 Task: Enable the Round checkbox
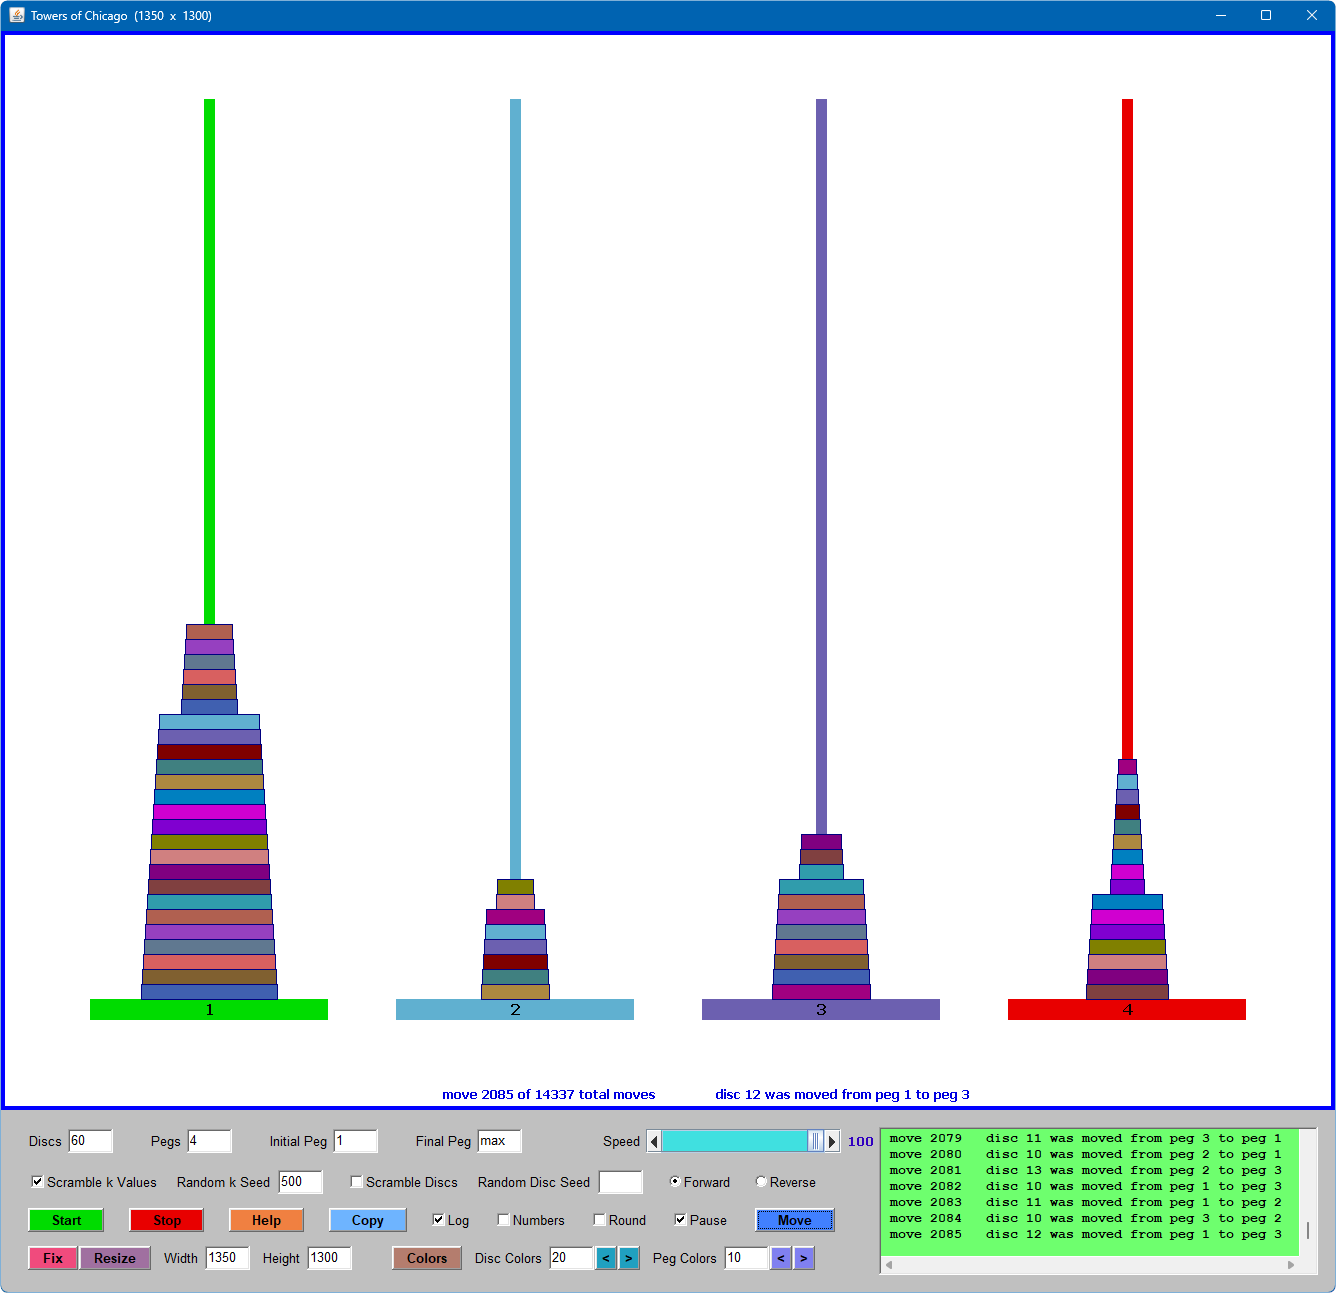click(x=600, y=1220)
